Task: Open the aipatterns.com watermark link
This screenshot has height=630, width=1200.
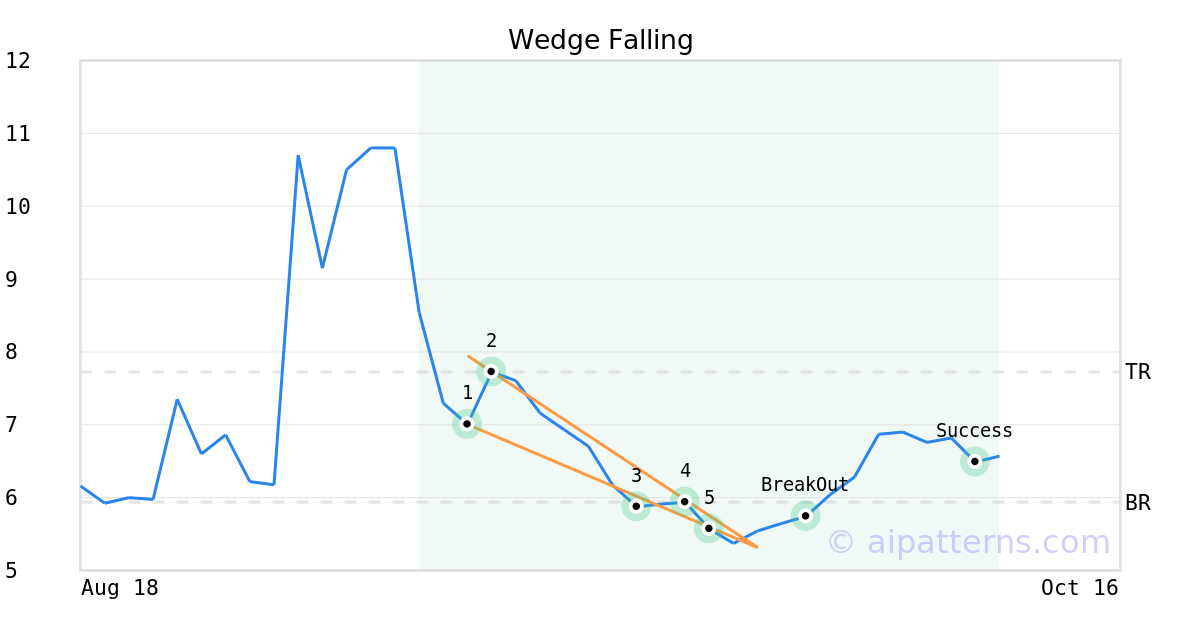Action: [968, 542]
